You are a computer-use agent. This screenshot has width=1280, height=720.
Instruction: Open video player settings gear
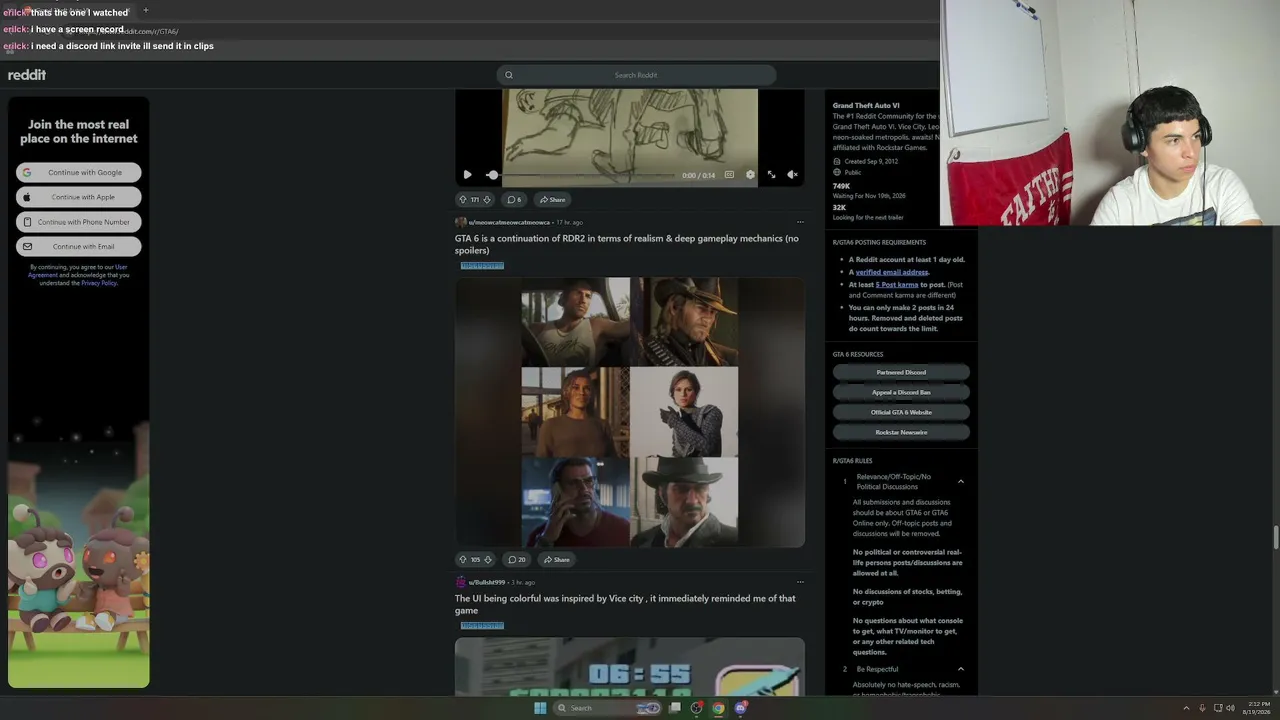pos(750,175)
